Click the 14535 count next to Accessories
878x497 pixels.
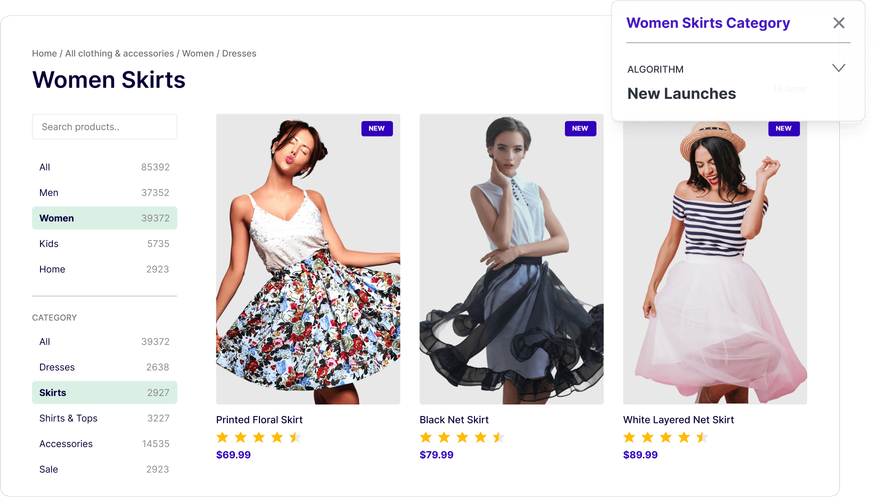(x=156, y=444)
